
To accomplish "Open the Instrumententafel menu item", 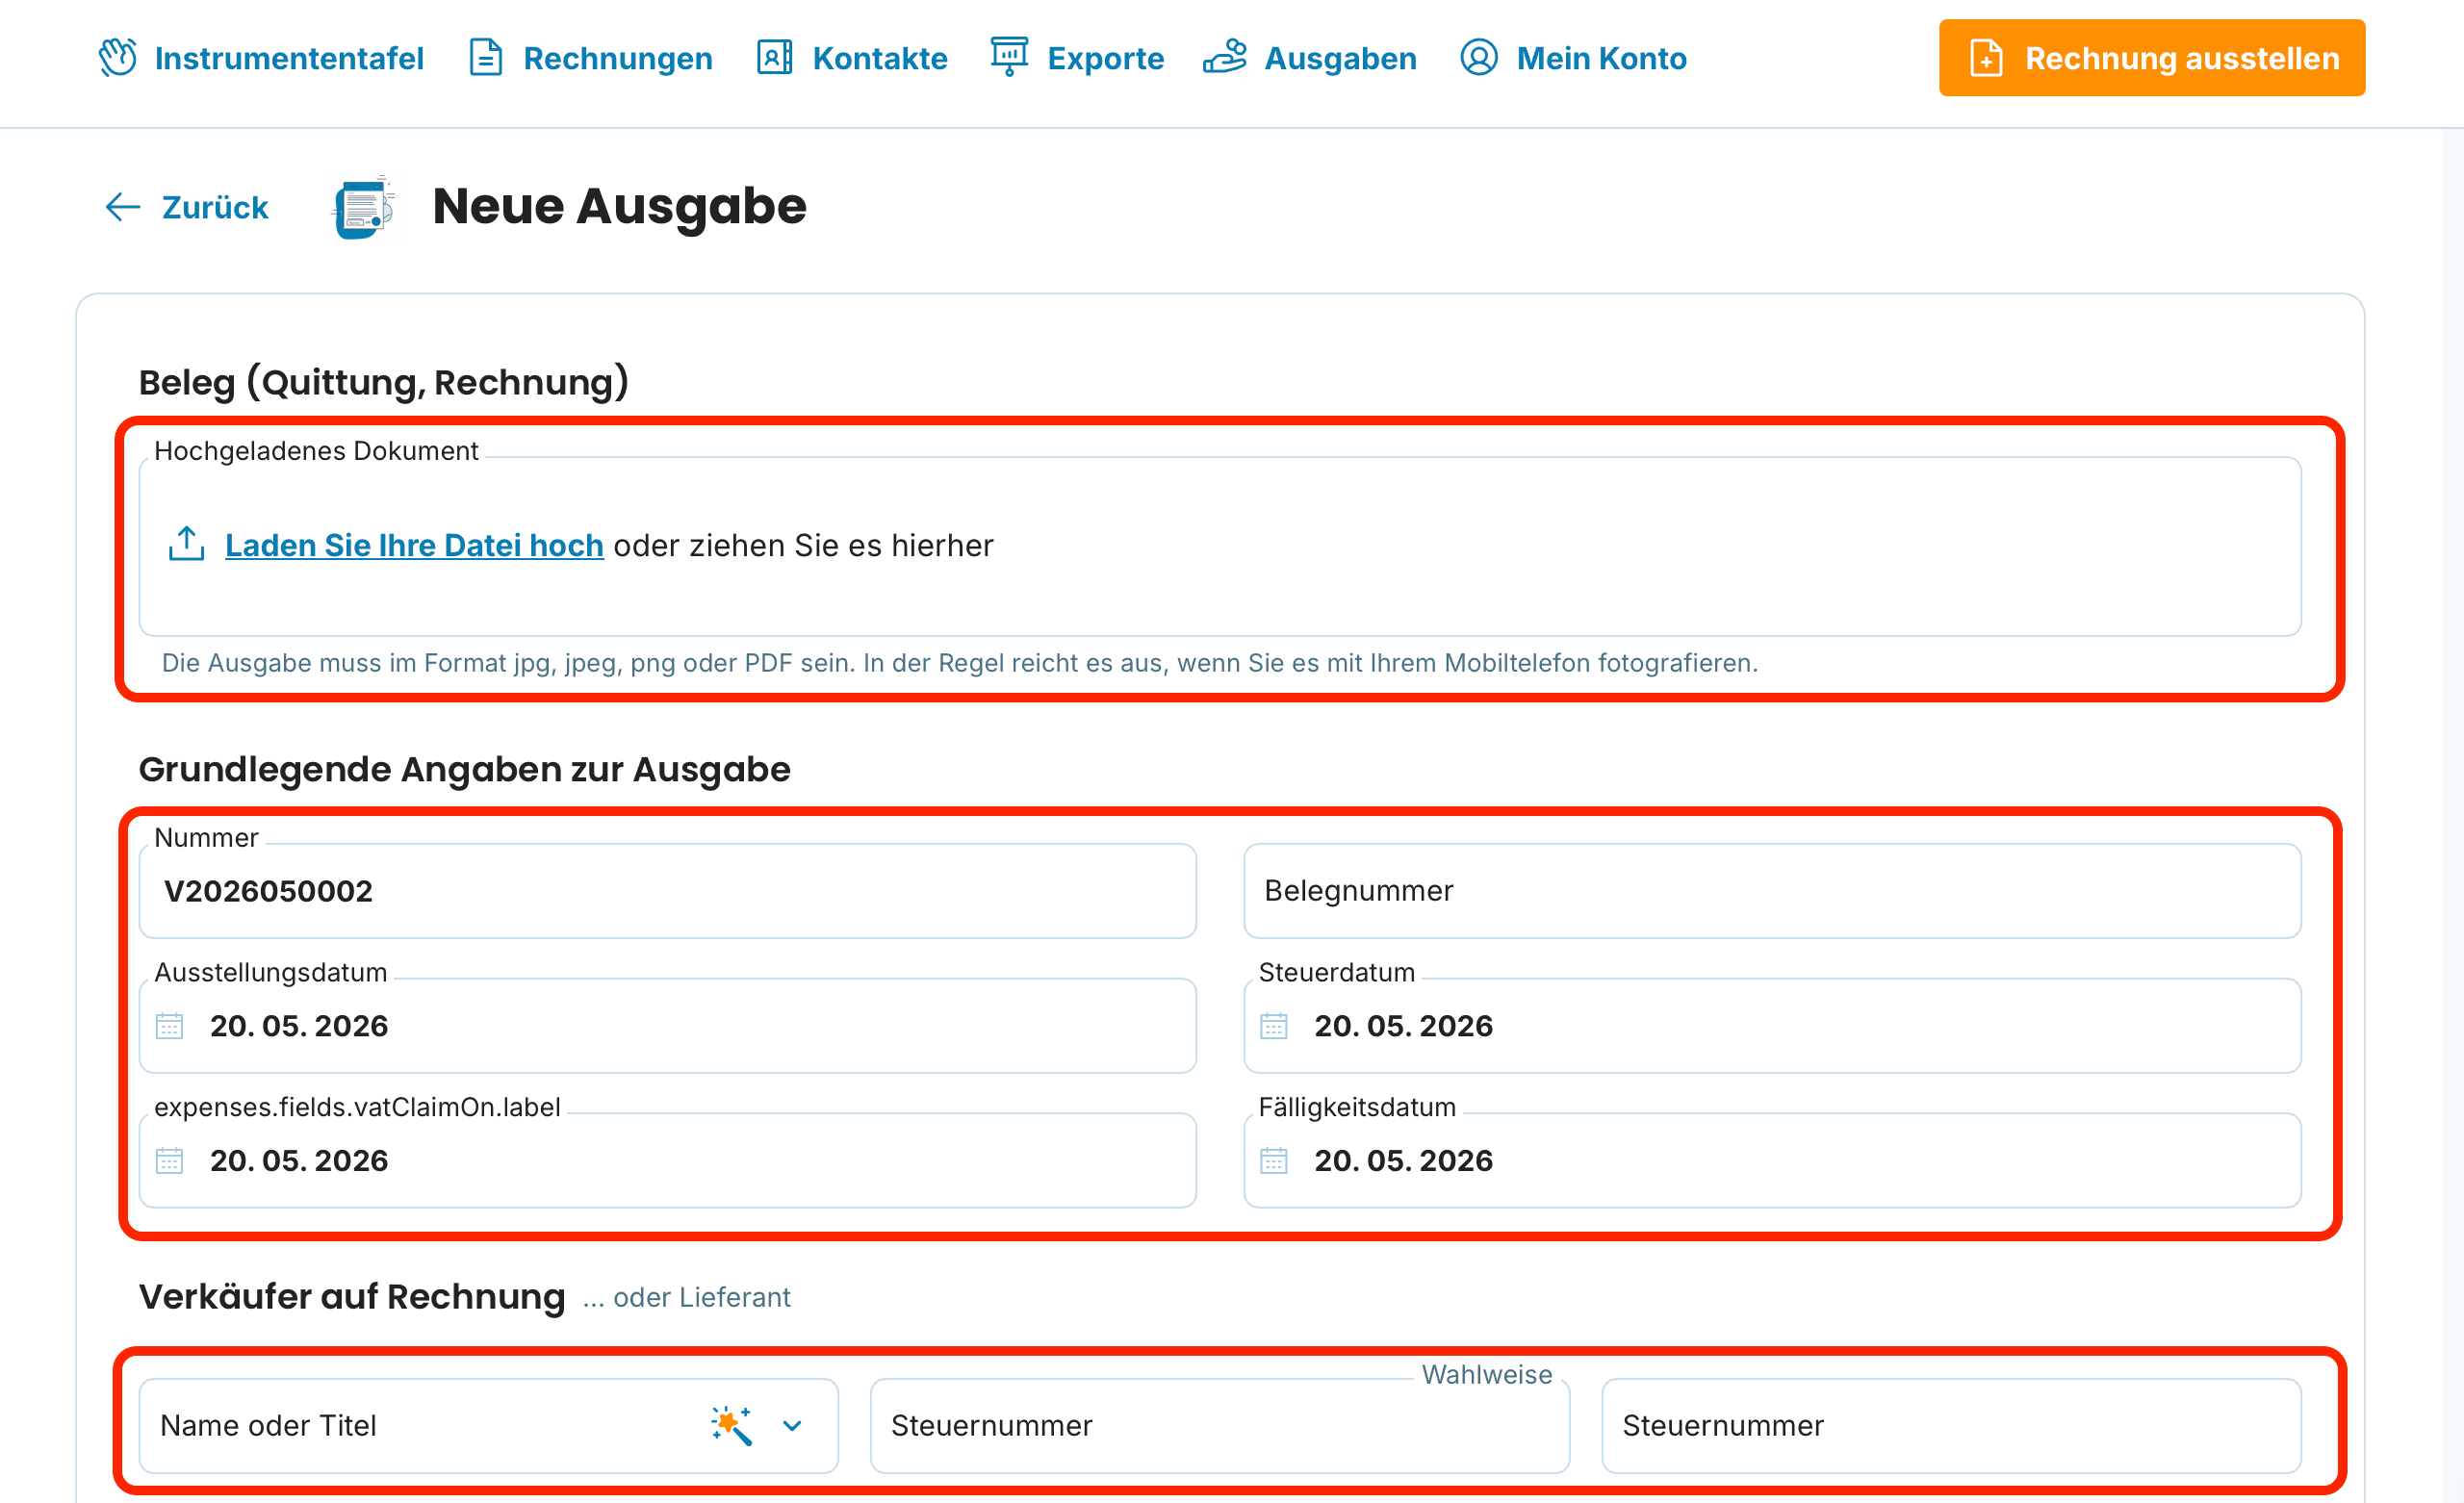I will (262, 58).
